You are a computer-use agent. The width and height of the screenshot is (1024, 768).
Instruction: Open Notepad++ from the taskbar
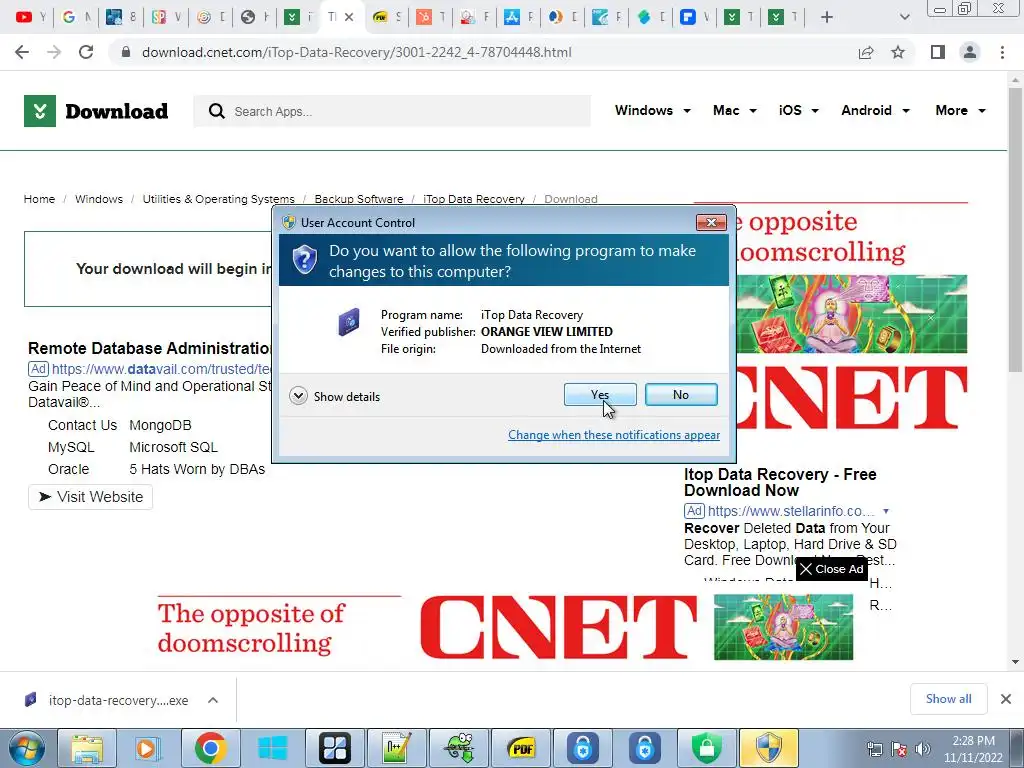click(398, 748)
